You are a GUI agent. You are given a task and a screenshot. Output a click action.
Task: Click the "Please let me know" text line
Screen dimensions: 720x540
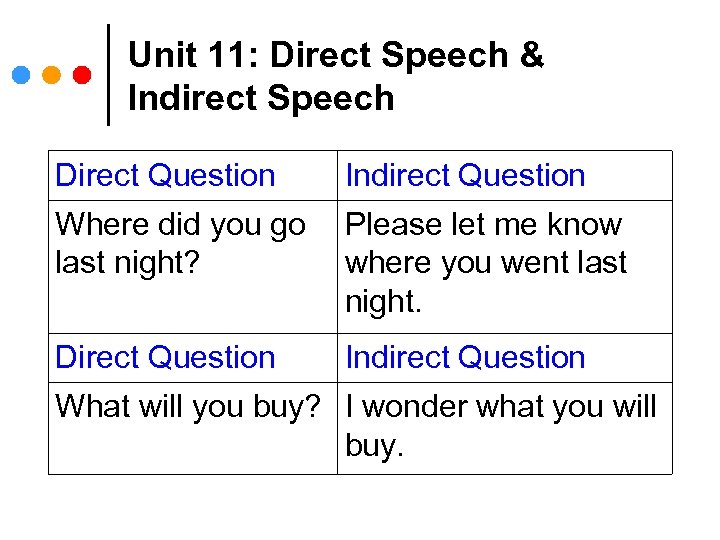click(x=483, y=225)
